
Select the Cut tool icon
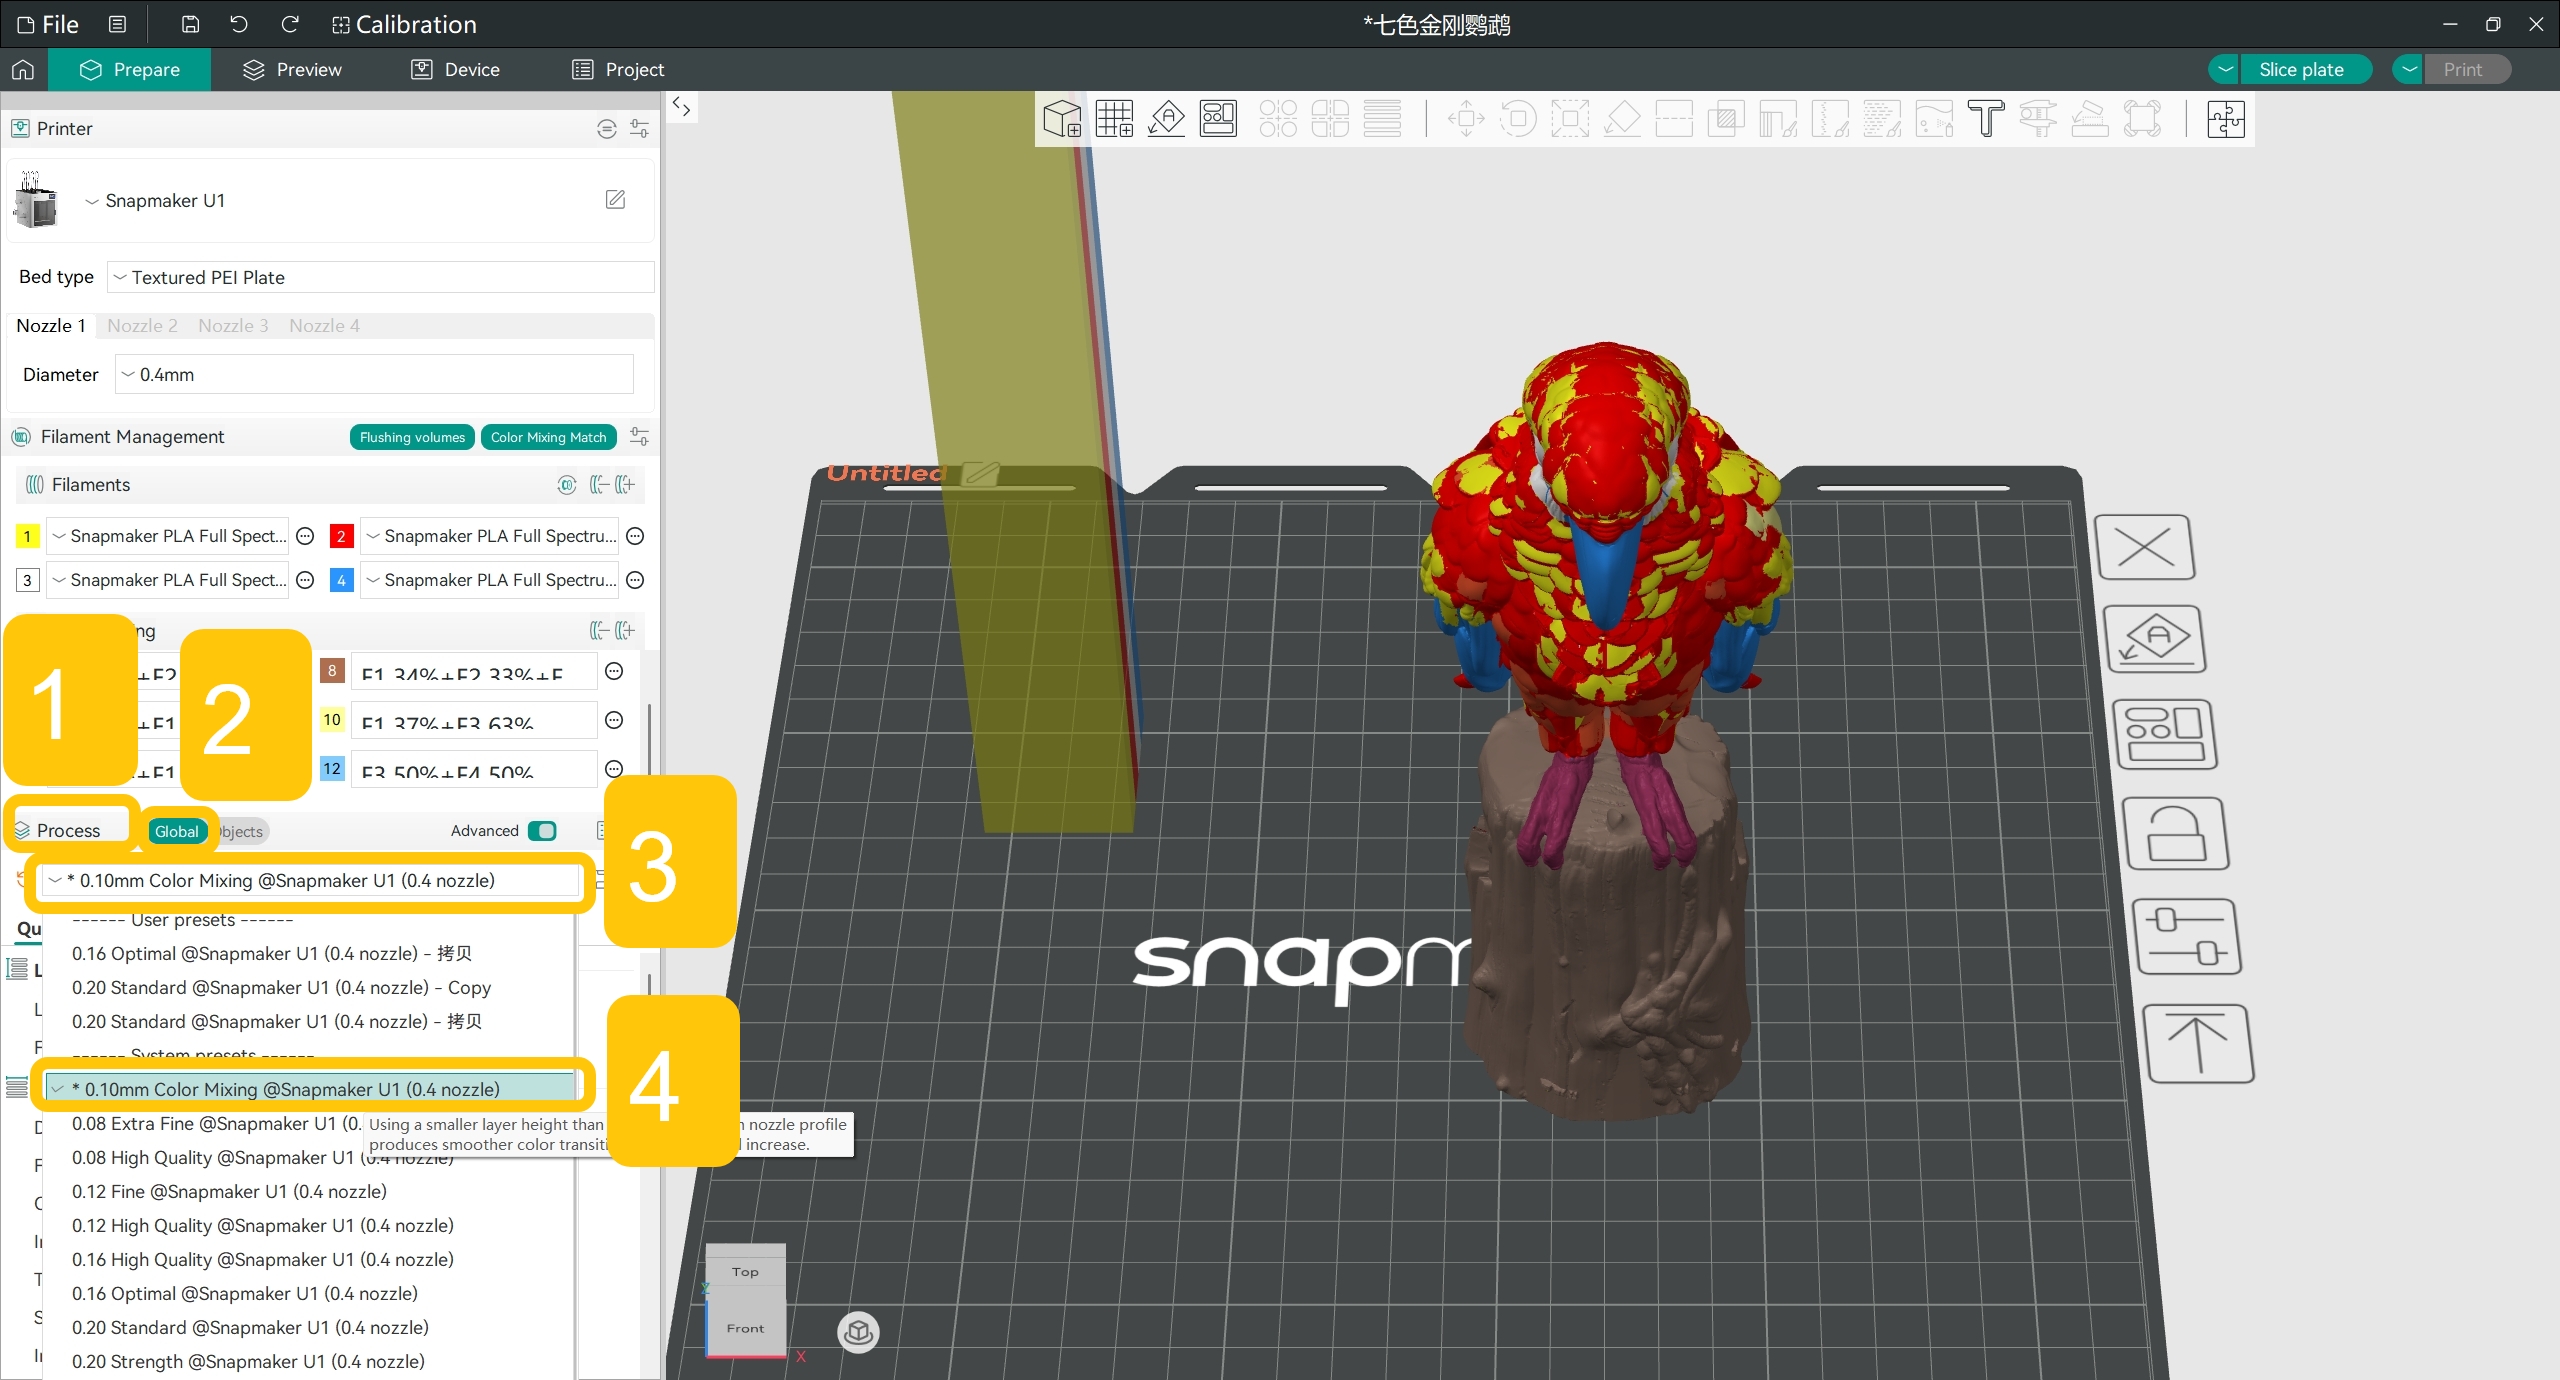[x=1674, y=119]
